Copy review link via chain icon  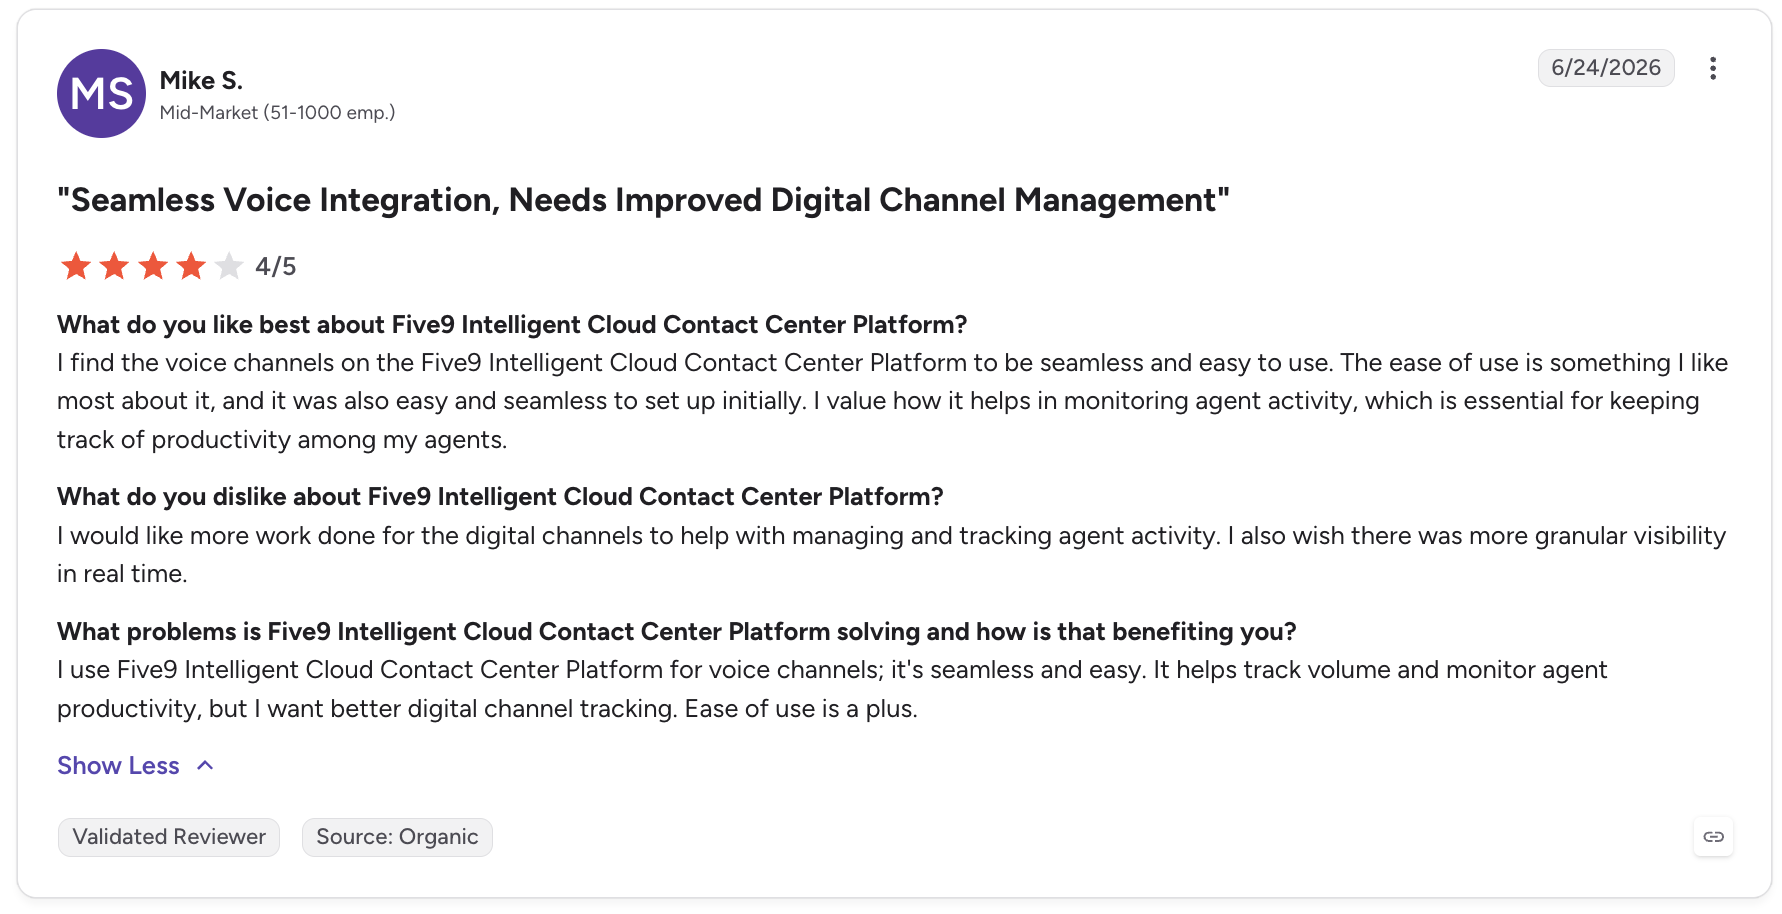[1713, 837]
